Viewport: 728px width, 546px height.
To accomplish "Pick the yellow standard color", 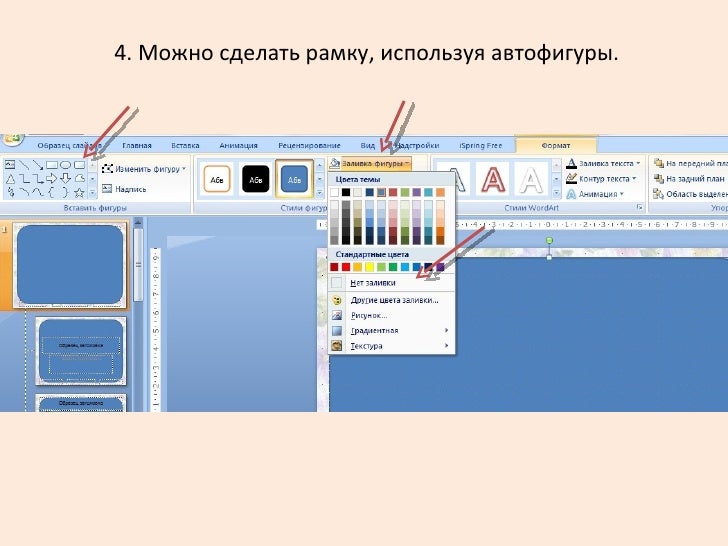I will (x=370, y=267).
